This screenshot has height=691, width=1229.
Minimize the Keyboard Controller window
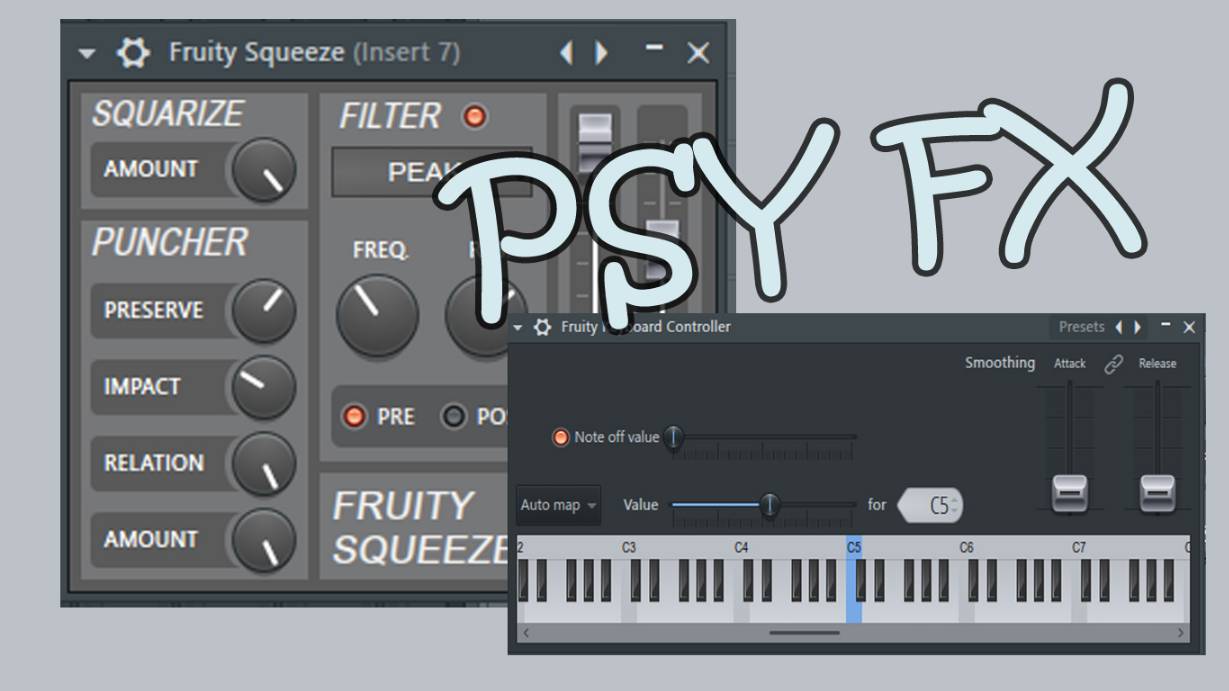coord(1166,324)
